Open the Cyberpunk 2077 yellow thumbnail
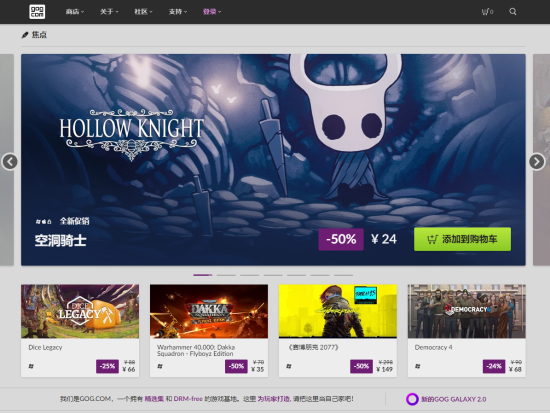The height and width of the screenshot is (413, 550). tap(338, 311)
